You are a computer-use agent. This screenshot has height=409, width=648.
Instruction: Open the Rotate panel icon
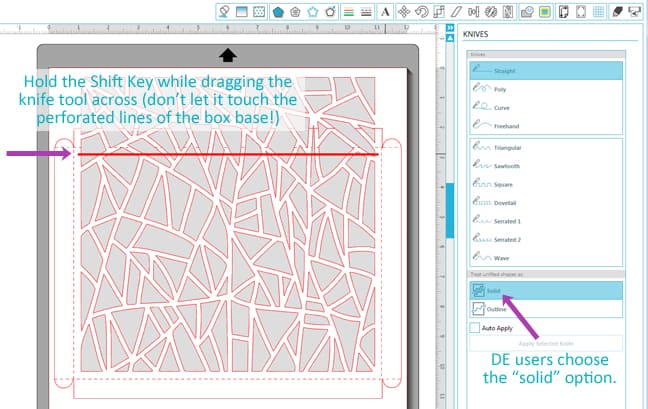pos(422,12)
